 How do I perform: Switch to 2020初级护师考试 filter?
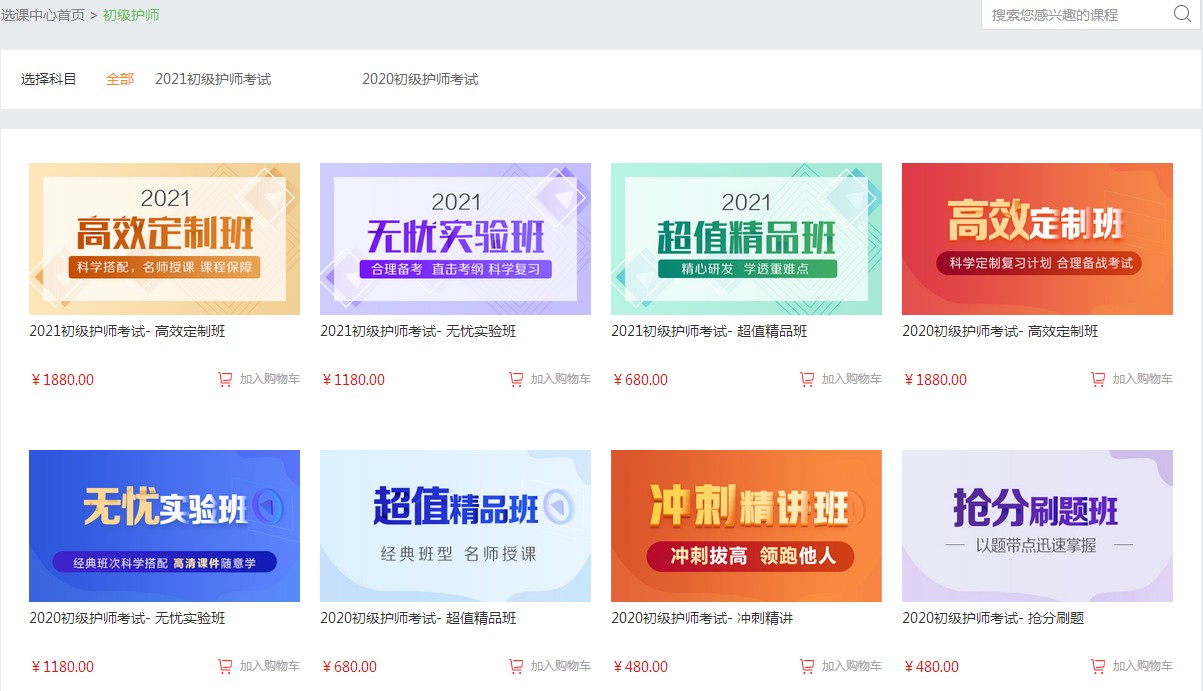421,79
